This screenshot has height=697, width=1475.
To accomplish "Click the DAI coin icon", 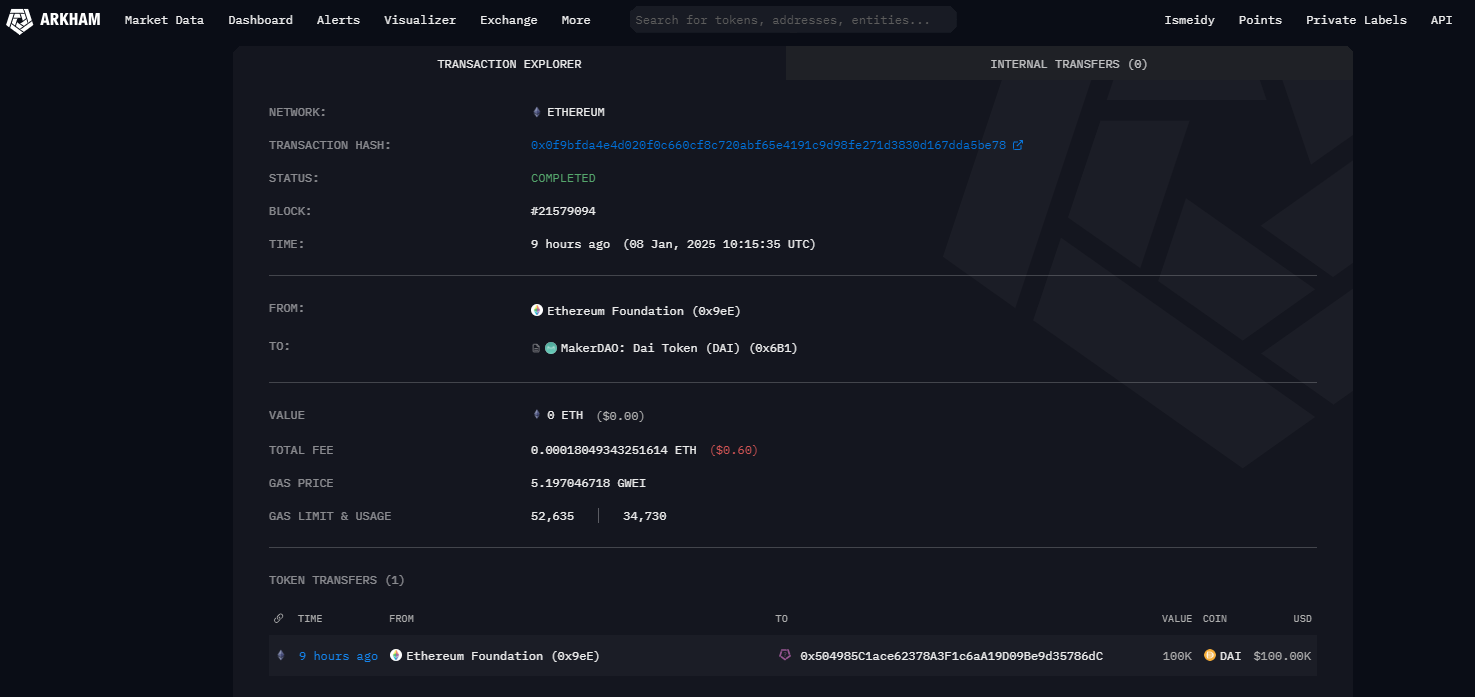I will coord(1210,656).
